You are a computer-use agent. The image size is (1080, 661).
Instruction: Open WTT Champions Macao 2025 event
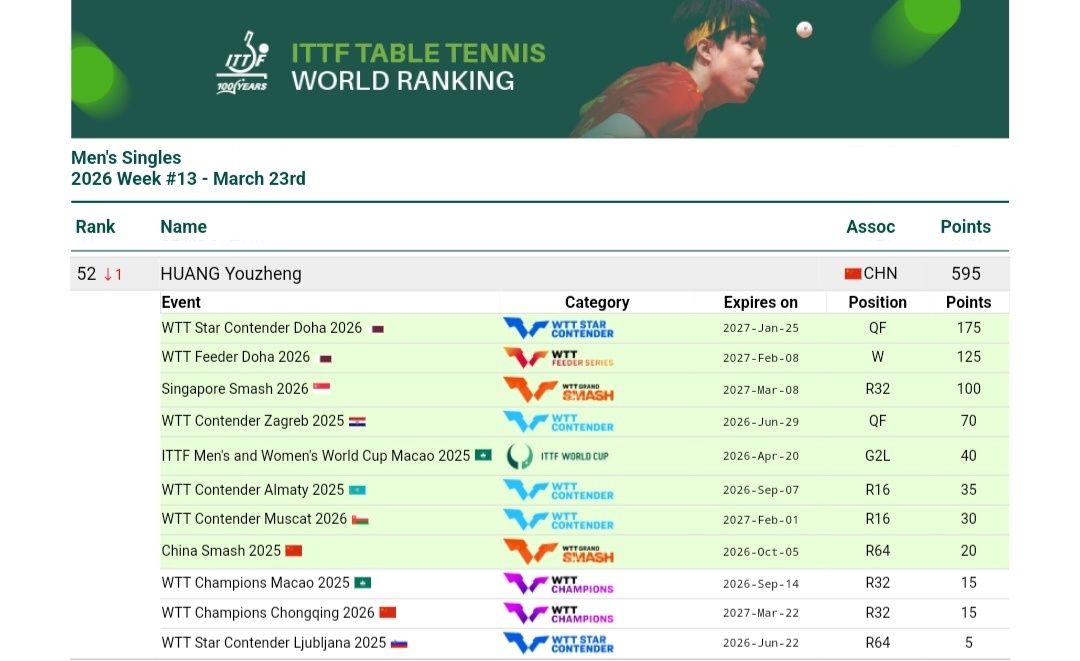(x=256, y=583)
